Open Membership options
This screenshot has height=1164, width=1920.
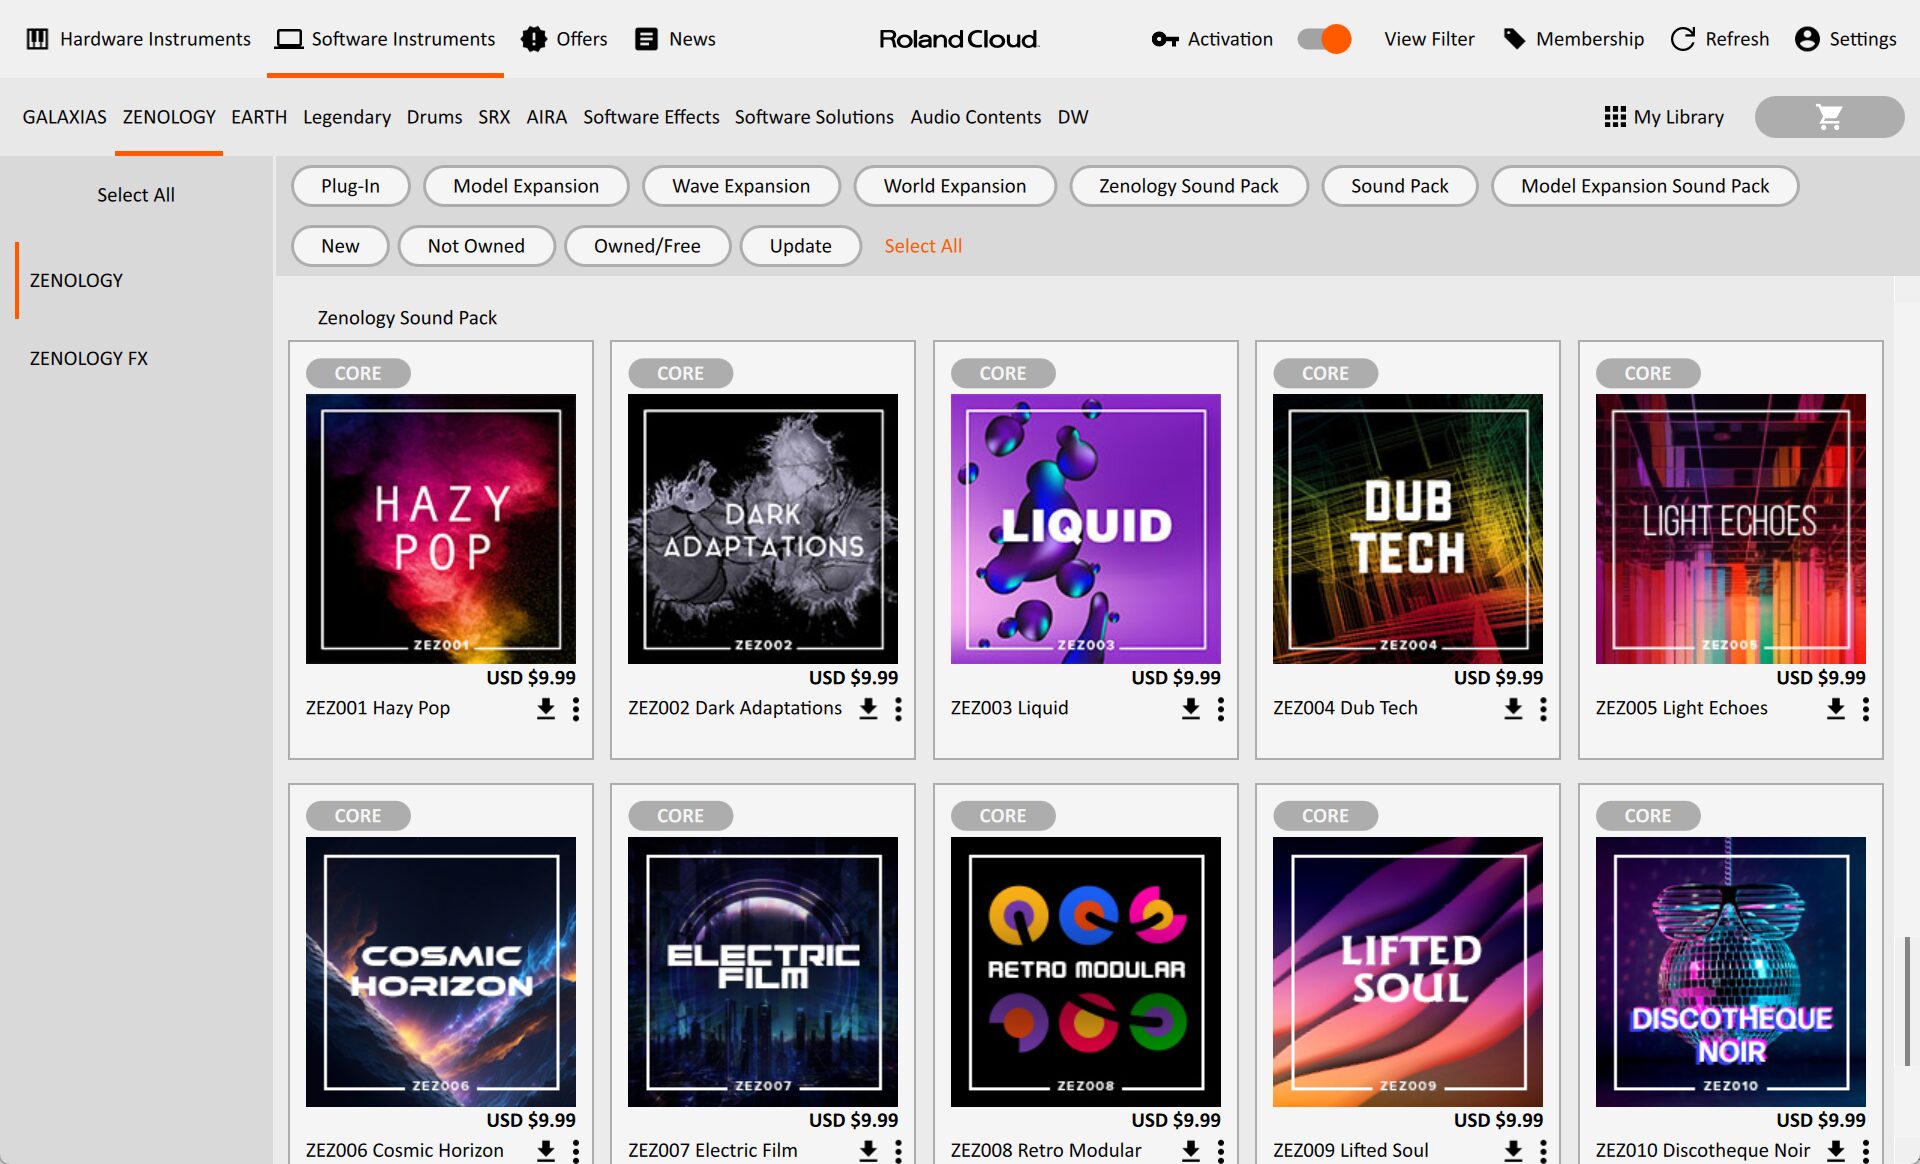tap(1574, 39)
